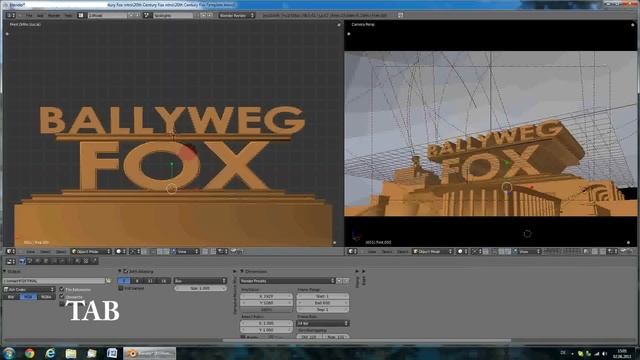Open the Help menu in top header
Viewport: 640px width, 360px height.
[x=69, y=16]
